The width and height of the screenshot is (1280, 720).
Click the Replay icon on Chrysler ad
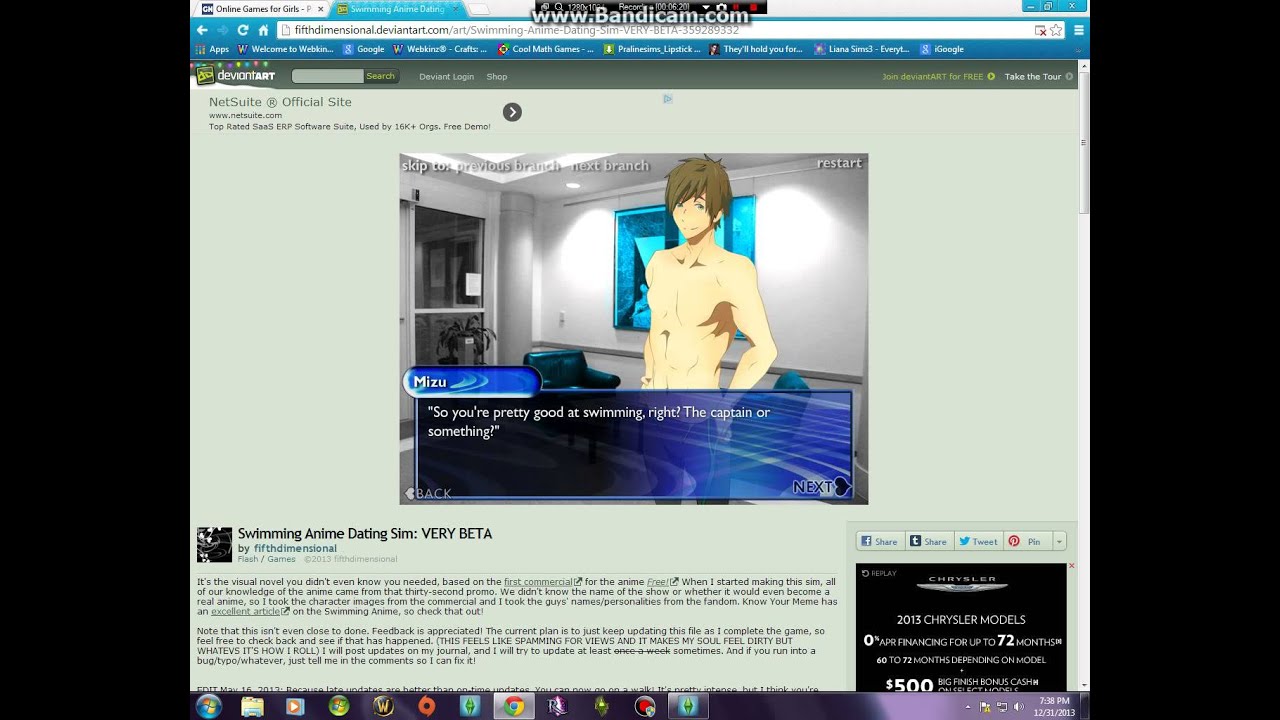(x=879, y=573)
